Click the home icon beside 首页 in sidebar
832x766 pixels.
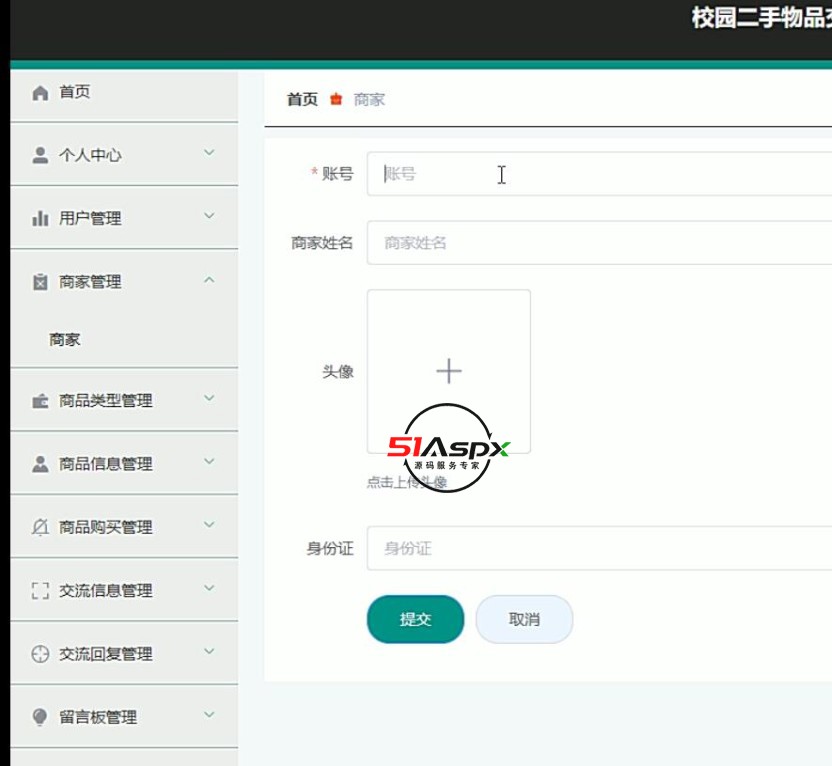[x=40, y=93]
